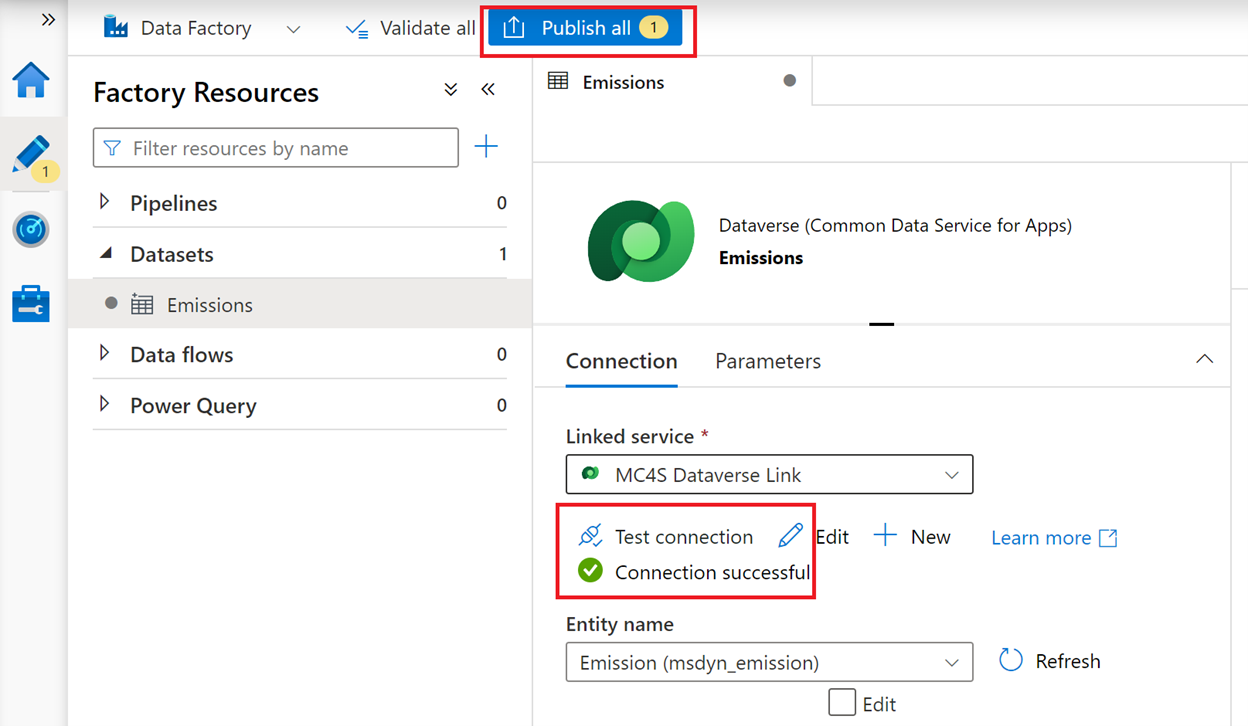
Task: Click the Dataverse logo icon
Action: pyautogui.click(x=641, y=241)
